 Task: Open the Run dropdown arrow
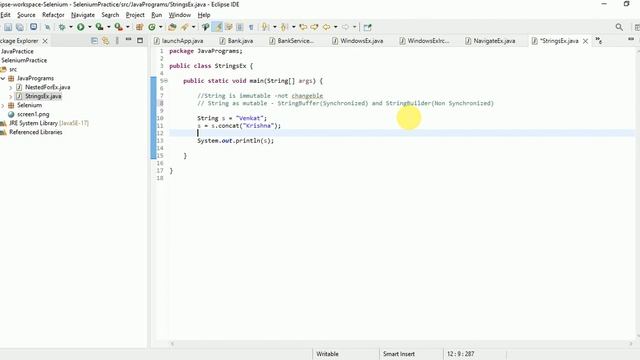click(x=90, y=27)
